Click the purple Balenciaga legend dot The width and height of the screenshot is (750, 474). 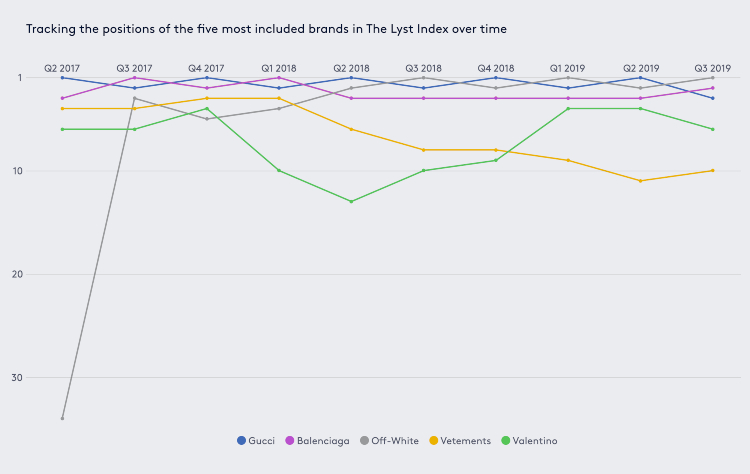point(290,441)
